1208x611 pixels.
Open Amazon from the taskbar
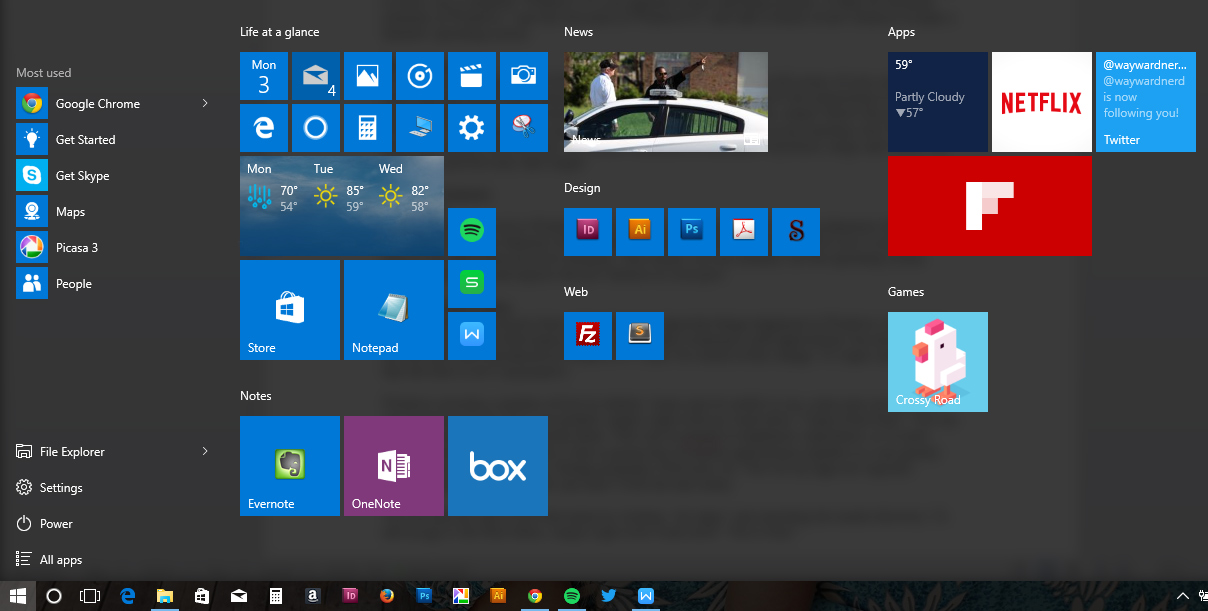click(313, 596)
